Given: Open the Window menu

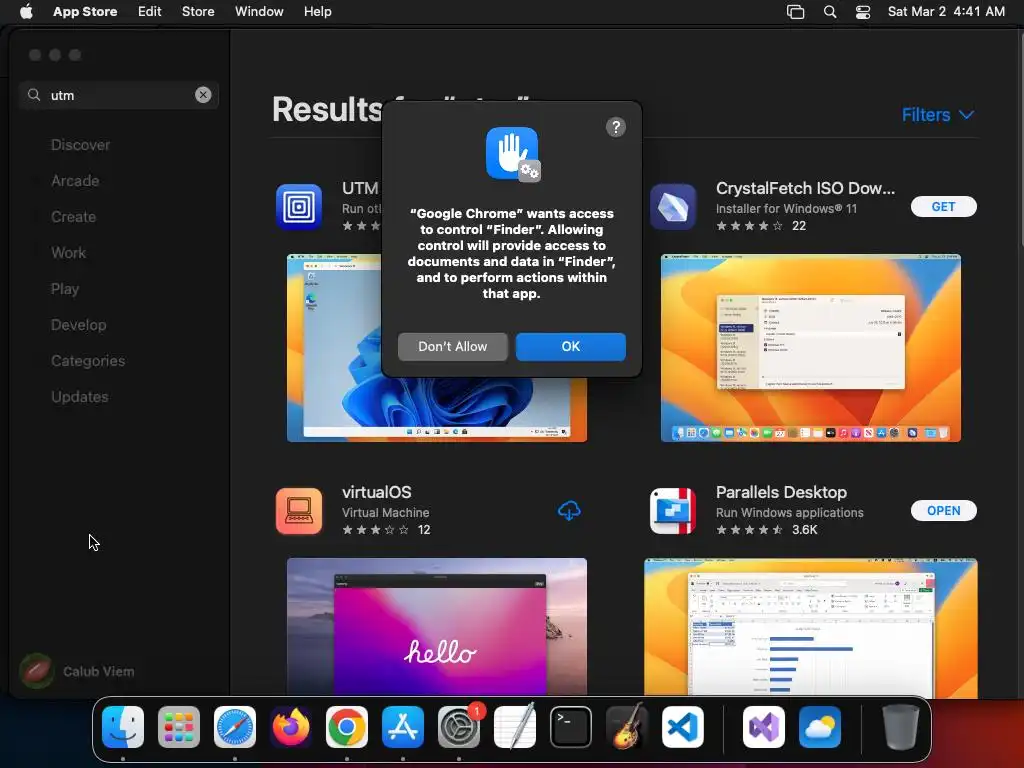Looking at the screenshot, I should coord(259,11).
